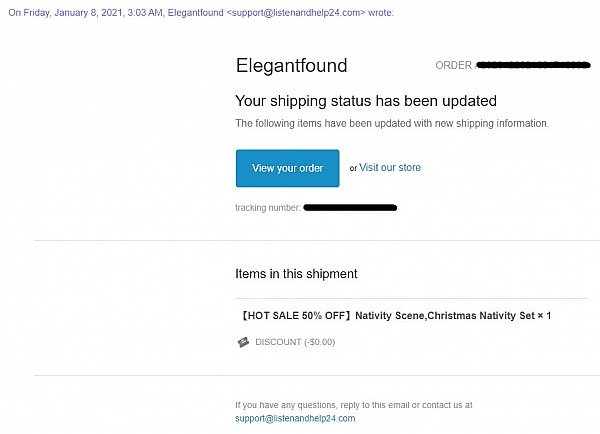Image resolution: width=600 pixels, height=434 pixels.
Task: Click the Items in this shipment heading
Action: click(x=296, y=274)
